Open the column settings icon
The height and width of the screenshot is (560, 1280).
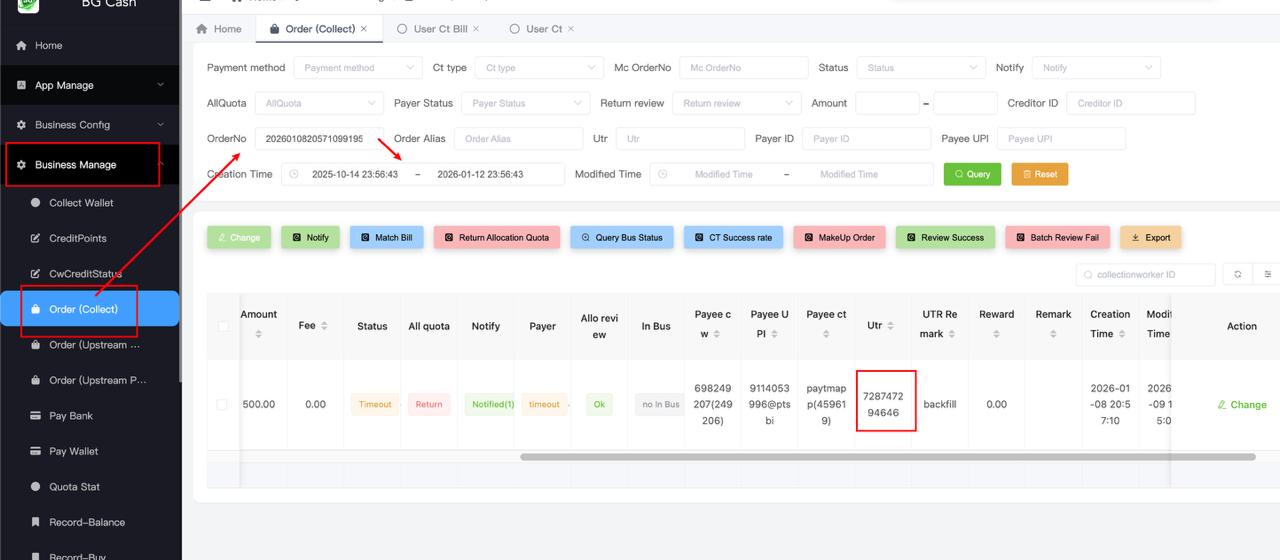pos(1268,274)
